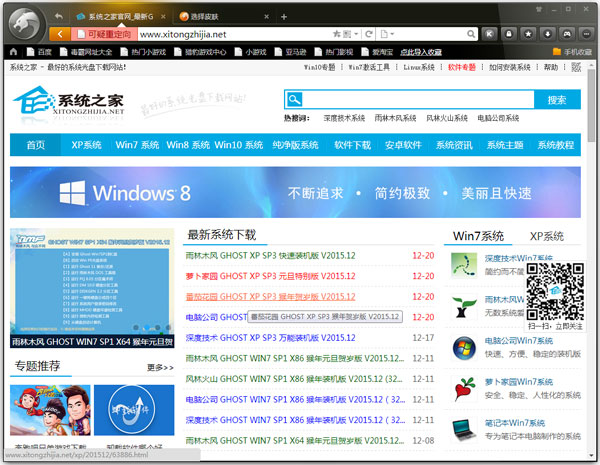This screenshot has height=465, width=600.
Task: Click the search magnifier in browser toolbar
Action: (x=471, y=34)
